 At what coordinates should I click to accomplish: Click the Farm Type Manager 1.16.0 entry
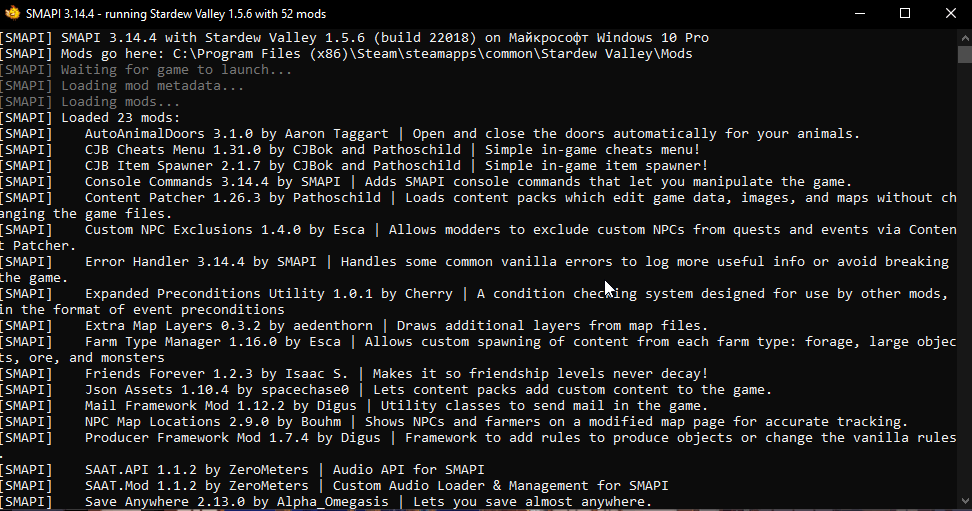point(479,350)
